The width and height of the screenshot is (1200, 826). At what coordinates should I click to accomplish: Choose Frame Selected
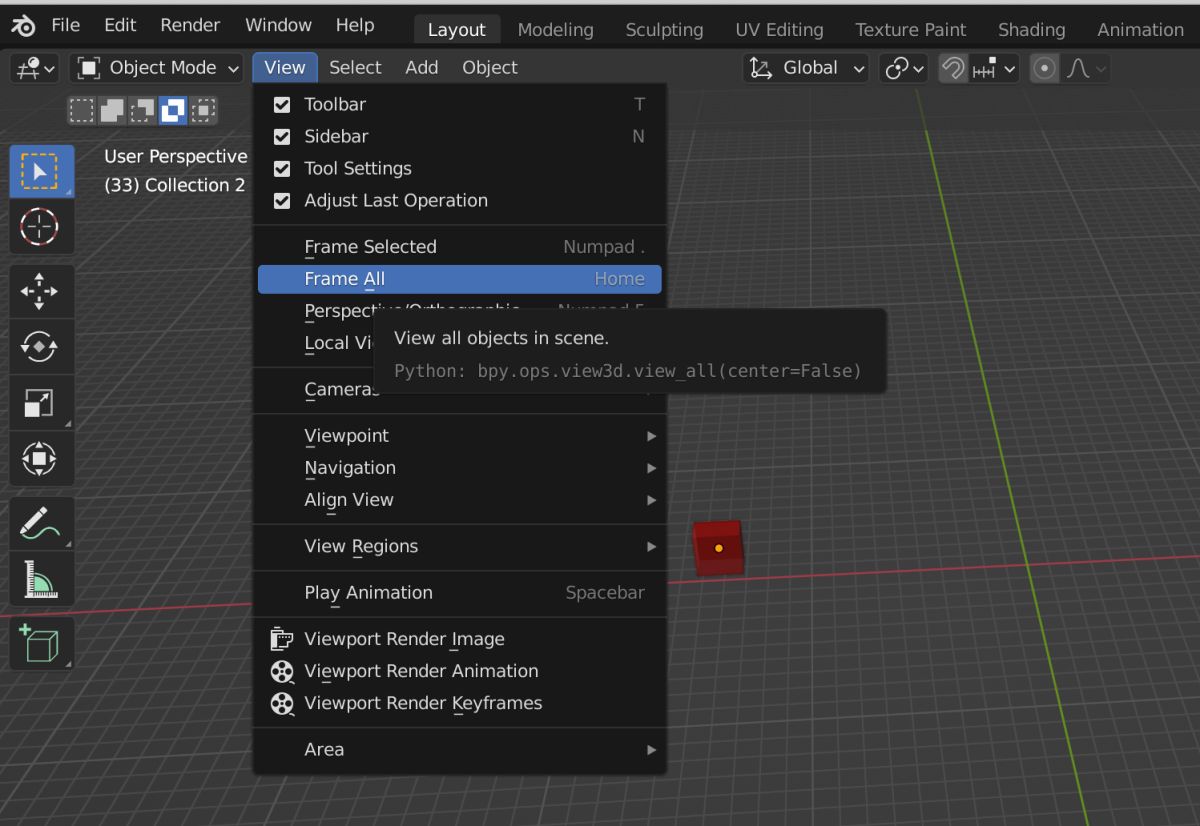click(x=459, y=247)
